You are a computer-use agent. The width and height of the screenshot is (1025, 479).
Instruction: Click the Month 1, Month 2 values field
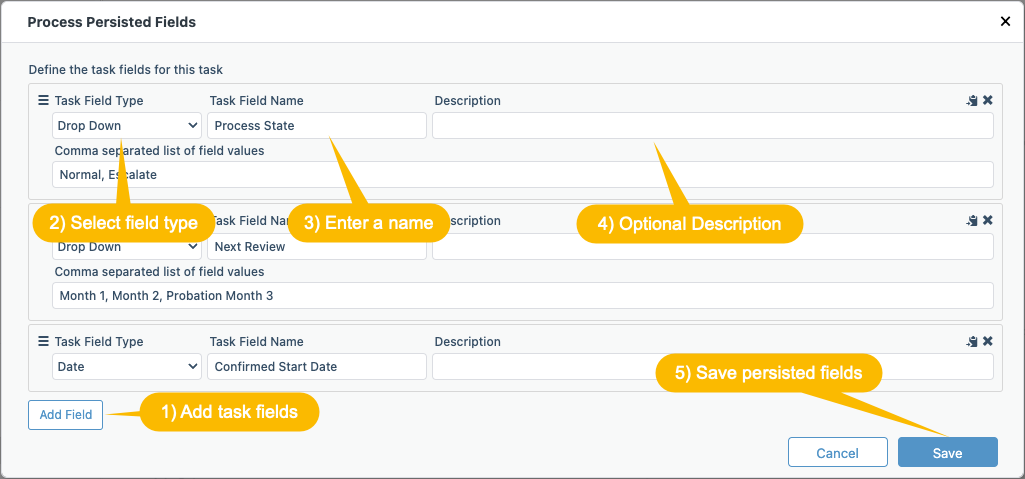tap(523, 295)
